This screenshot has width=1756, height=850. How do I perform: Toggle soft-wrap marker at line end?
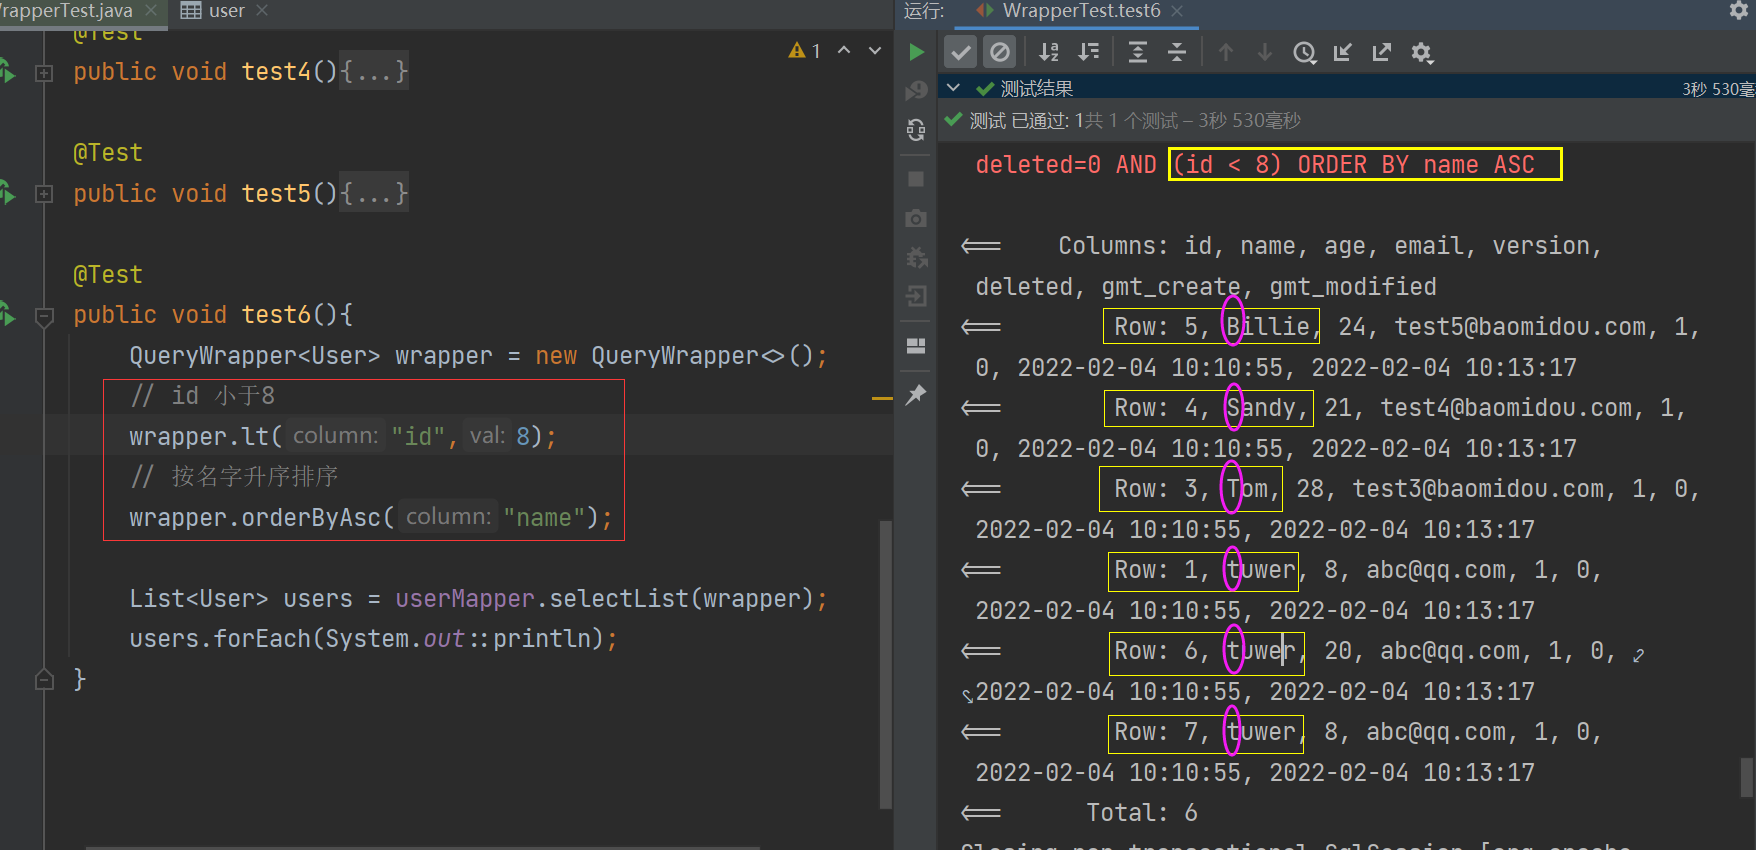[1638, 656]
